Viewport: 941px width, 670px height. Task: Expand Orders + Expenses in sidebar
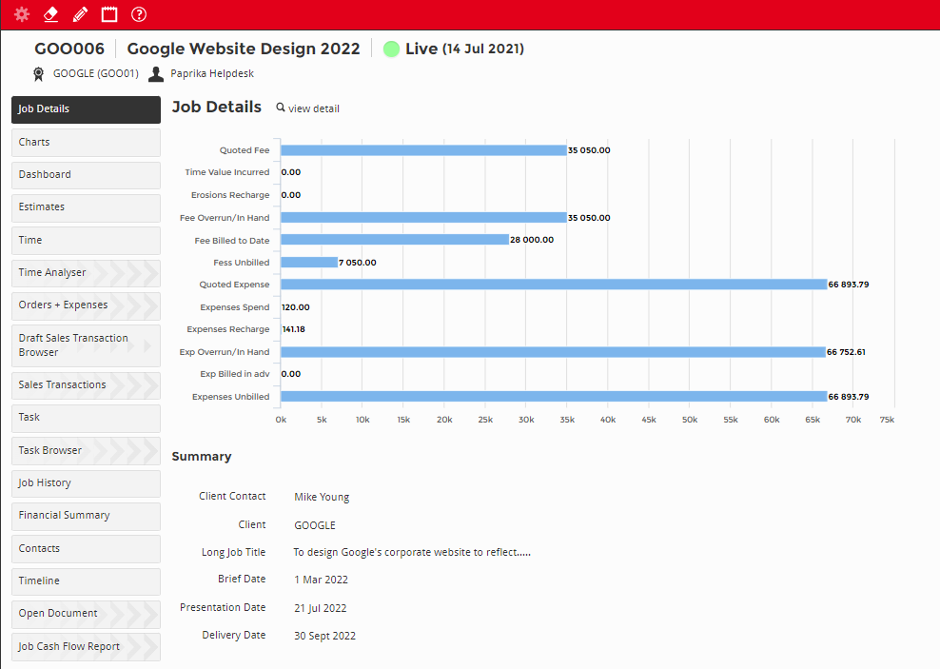85,305
